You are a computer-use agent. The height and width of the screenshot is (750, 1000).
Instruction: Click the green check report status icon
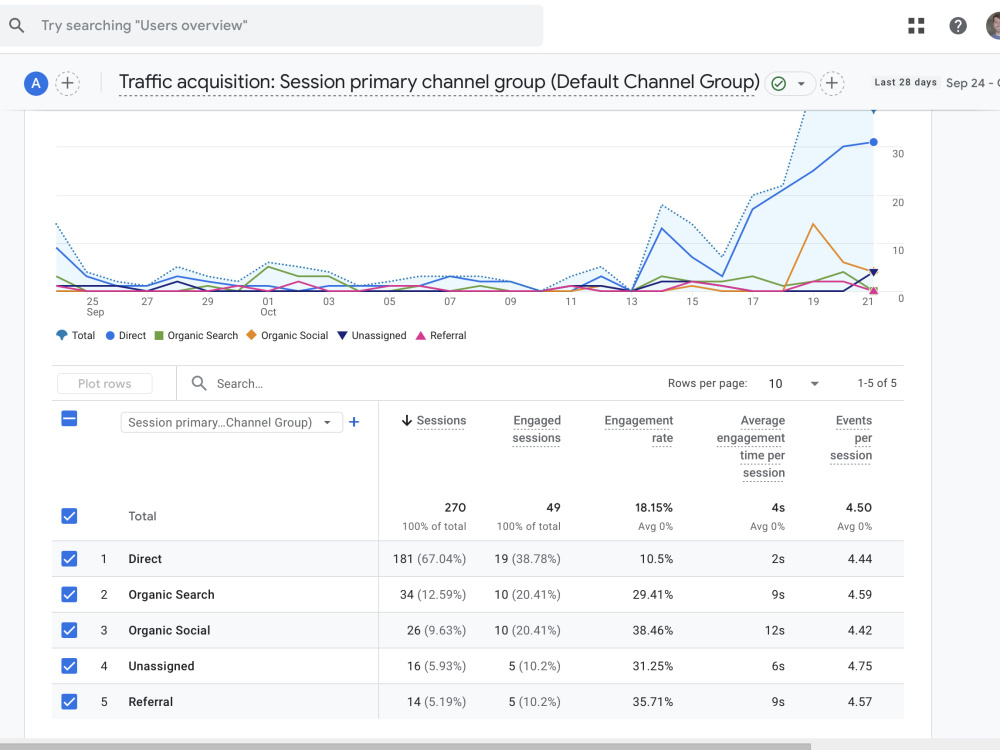pyautogui.click(x=778, y=84)
